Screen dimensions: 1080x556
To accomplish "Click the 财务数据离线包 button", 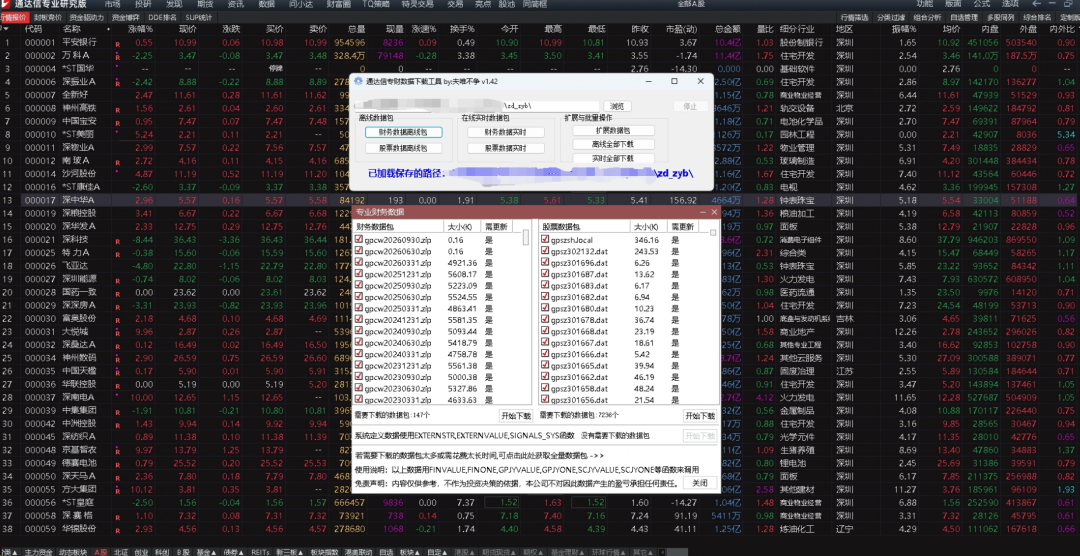I will pos(402,132).
